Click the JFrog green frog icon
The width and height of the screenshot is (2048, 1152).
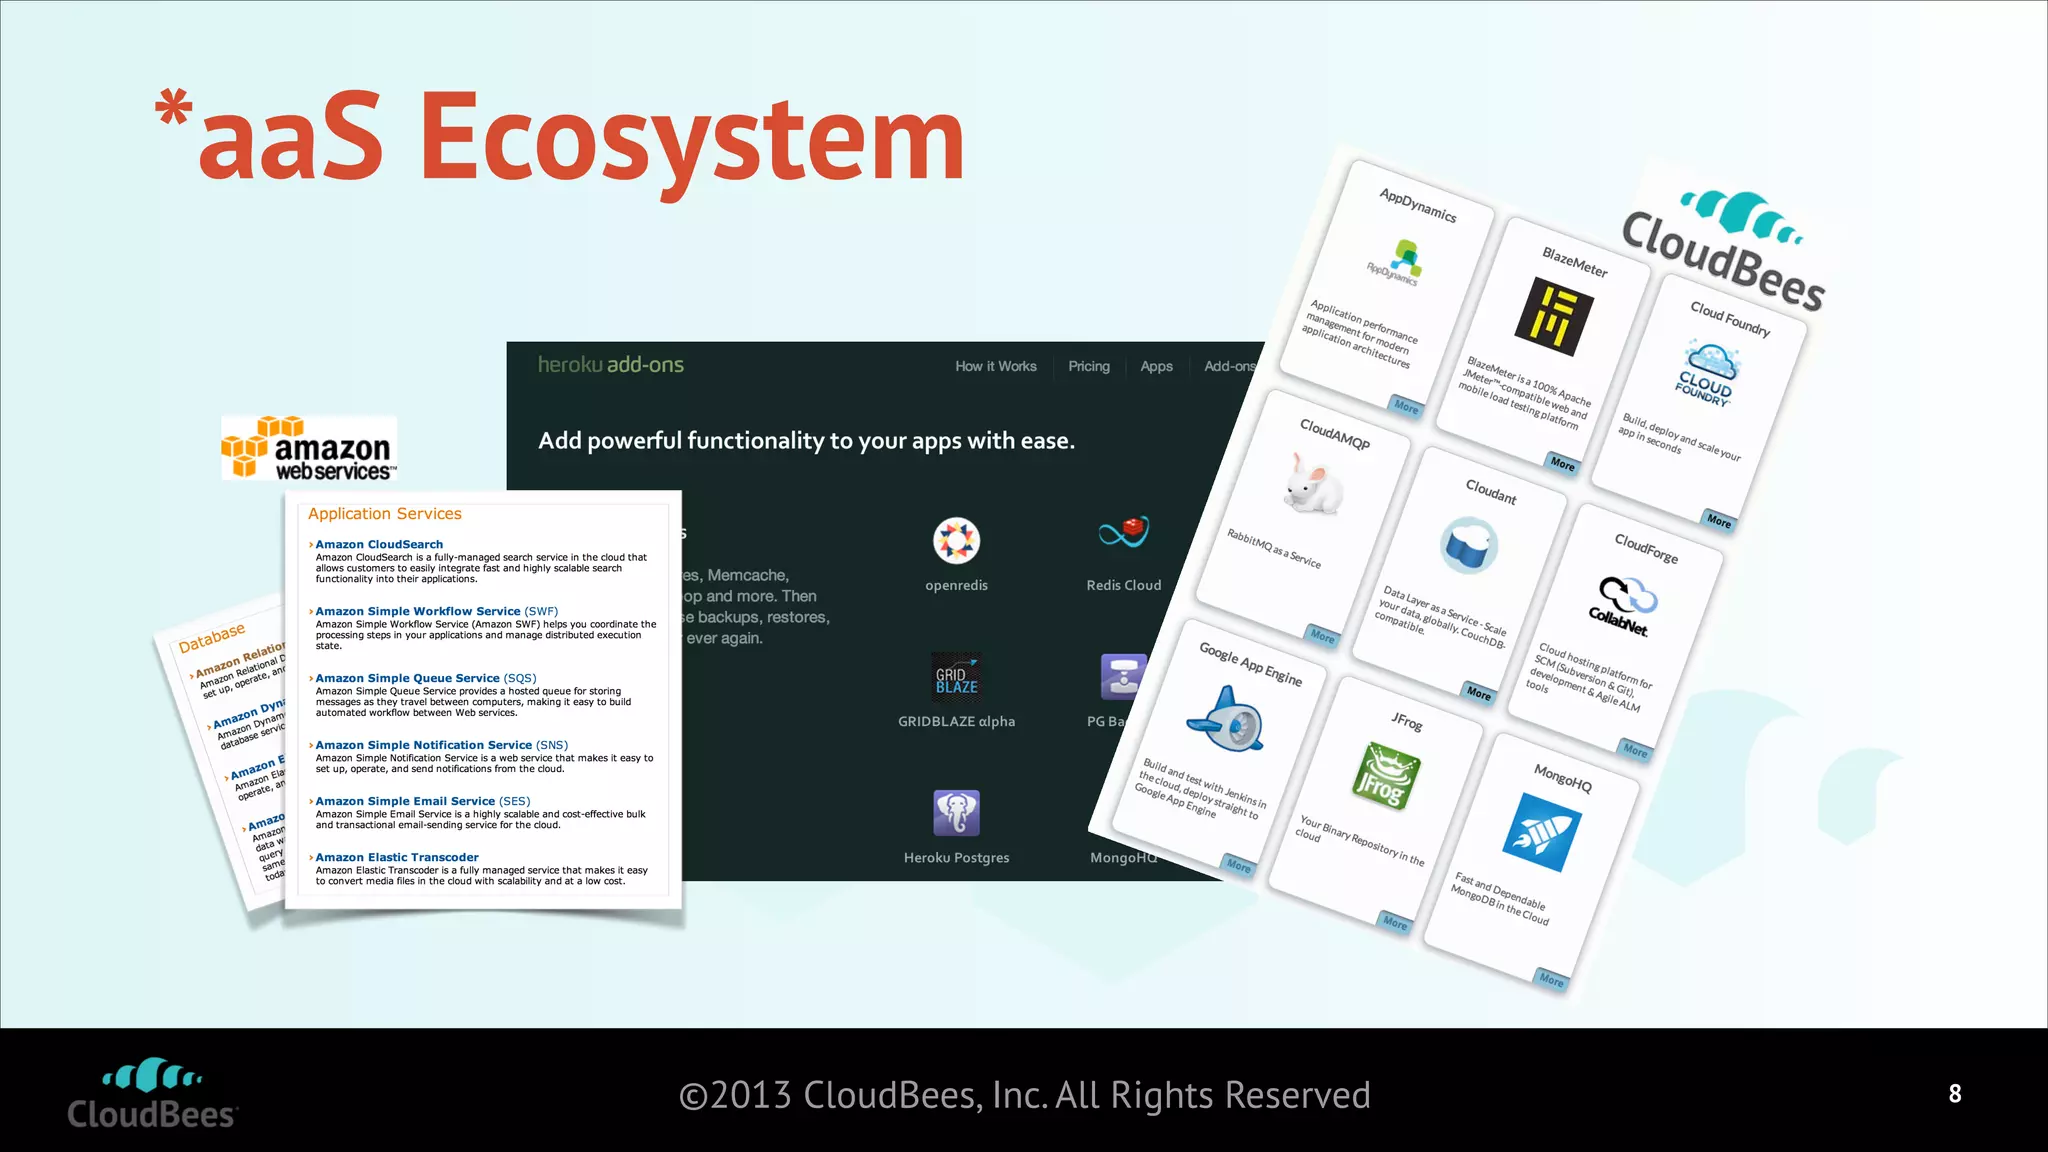coord(1385,776)
